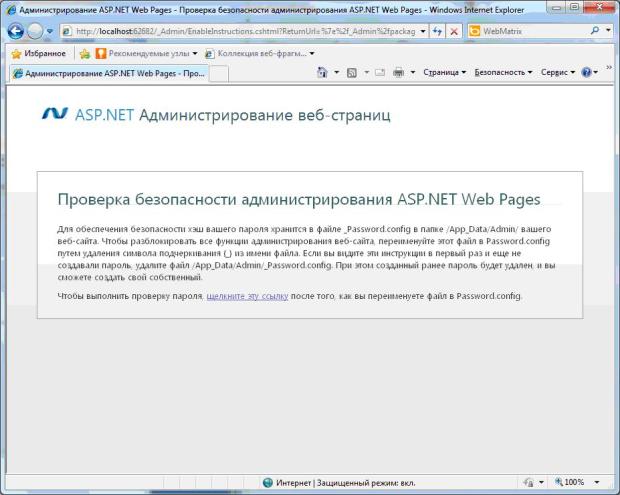Image resolution: width=620 pixels, height=495 pixels.
Task: Expand the zoom level dropdown arrow
Action: tap(597, 482)
